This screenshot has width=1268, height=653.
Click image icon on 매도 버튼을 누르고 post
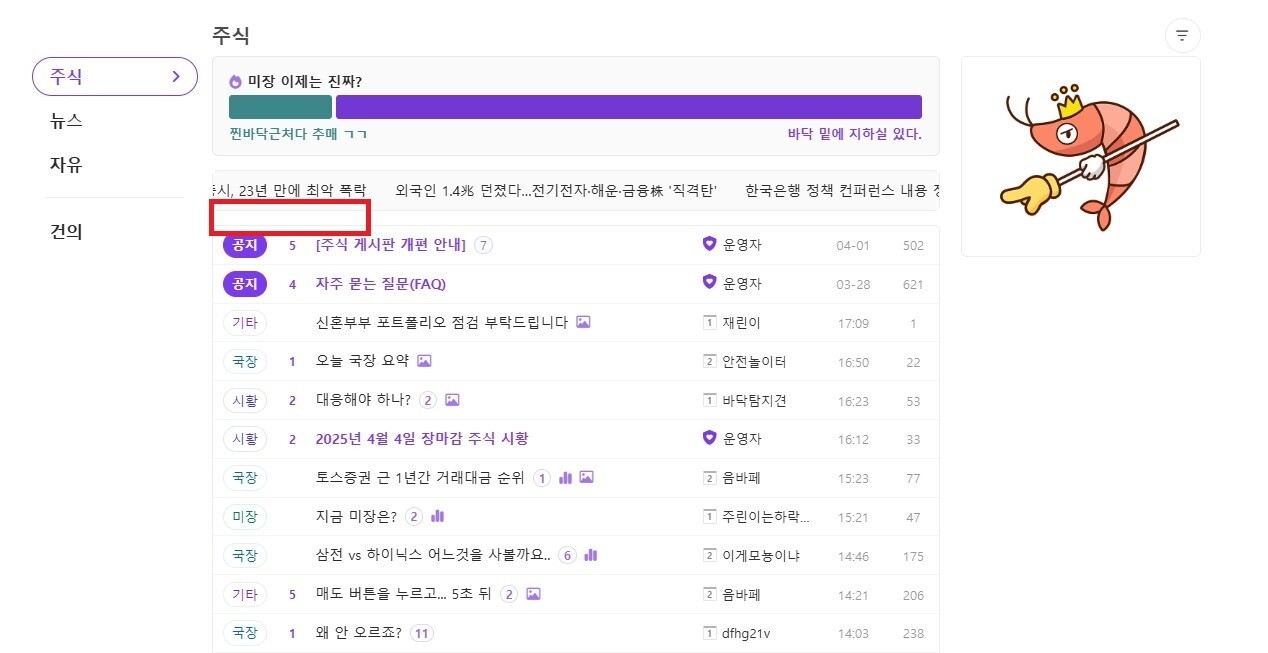tap(533, 594)
